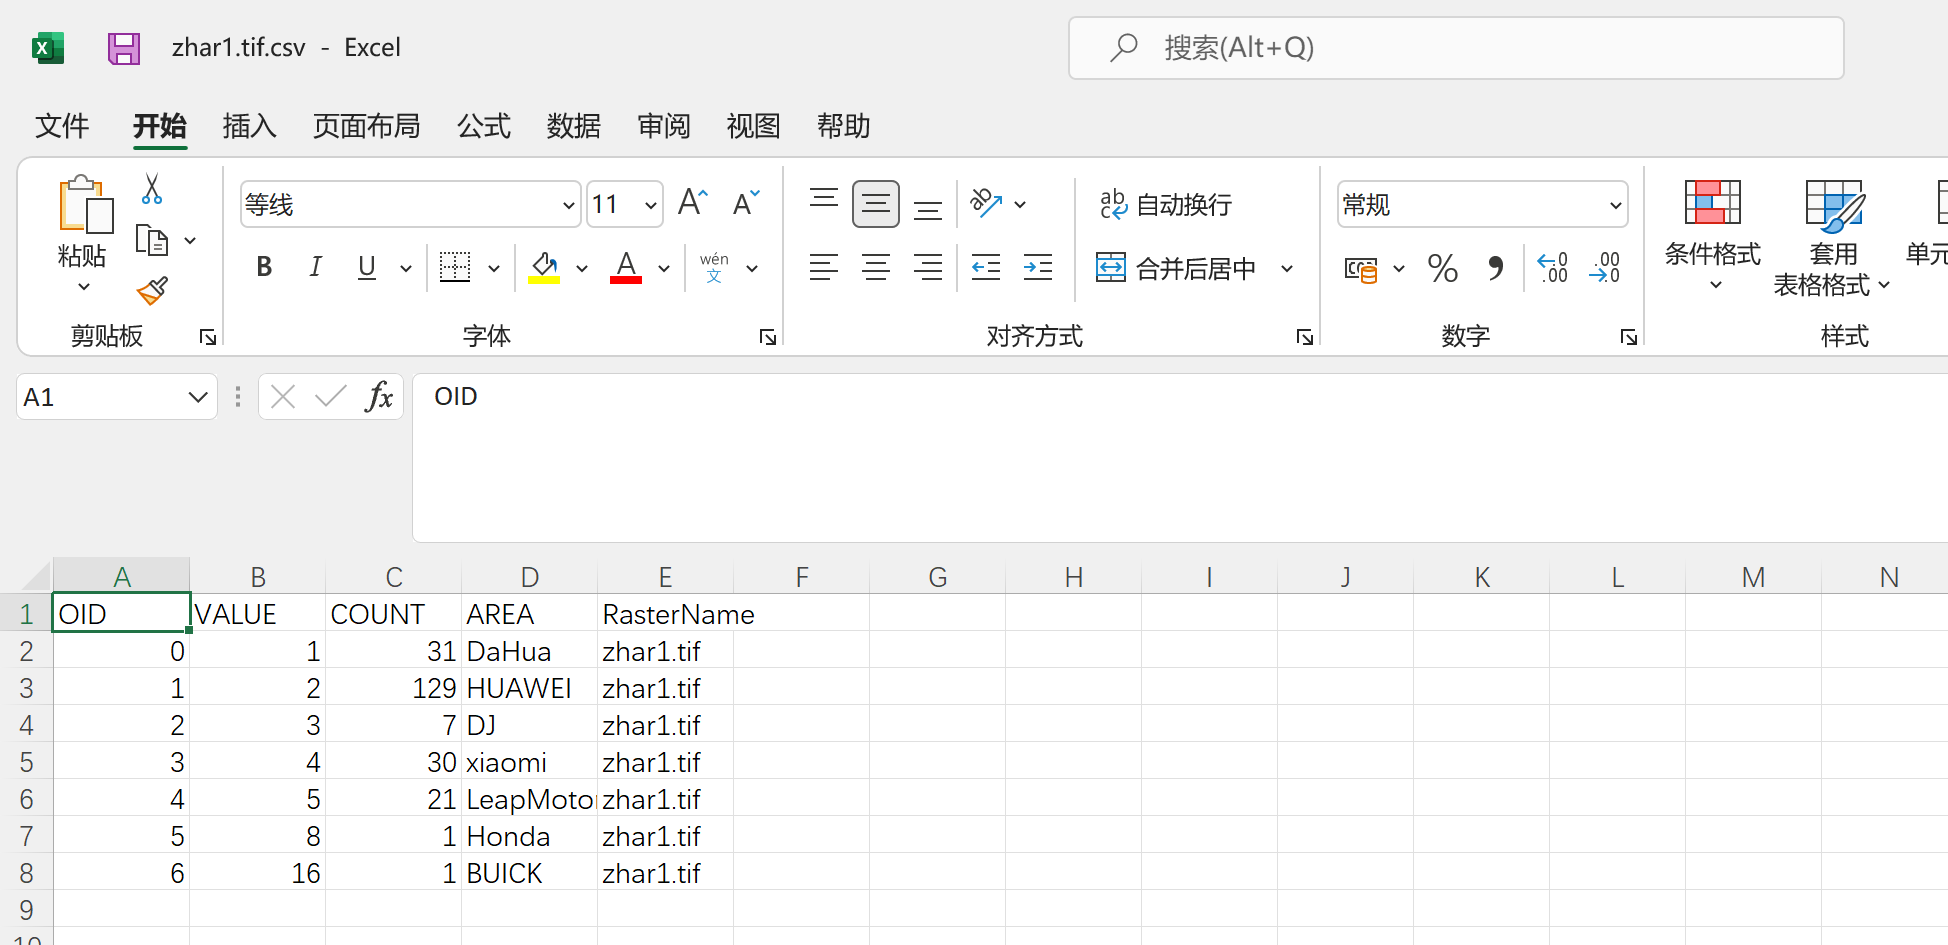Click the select-all corner triangle
1948x945 pixels.
(36, 577)
